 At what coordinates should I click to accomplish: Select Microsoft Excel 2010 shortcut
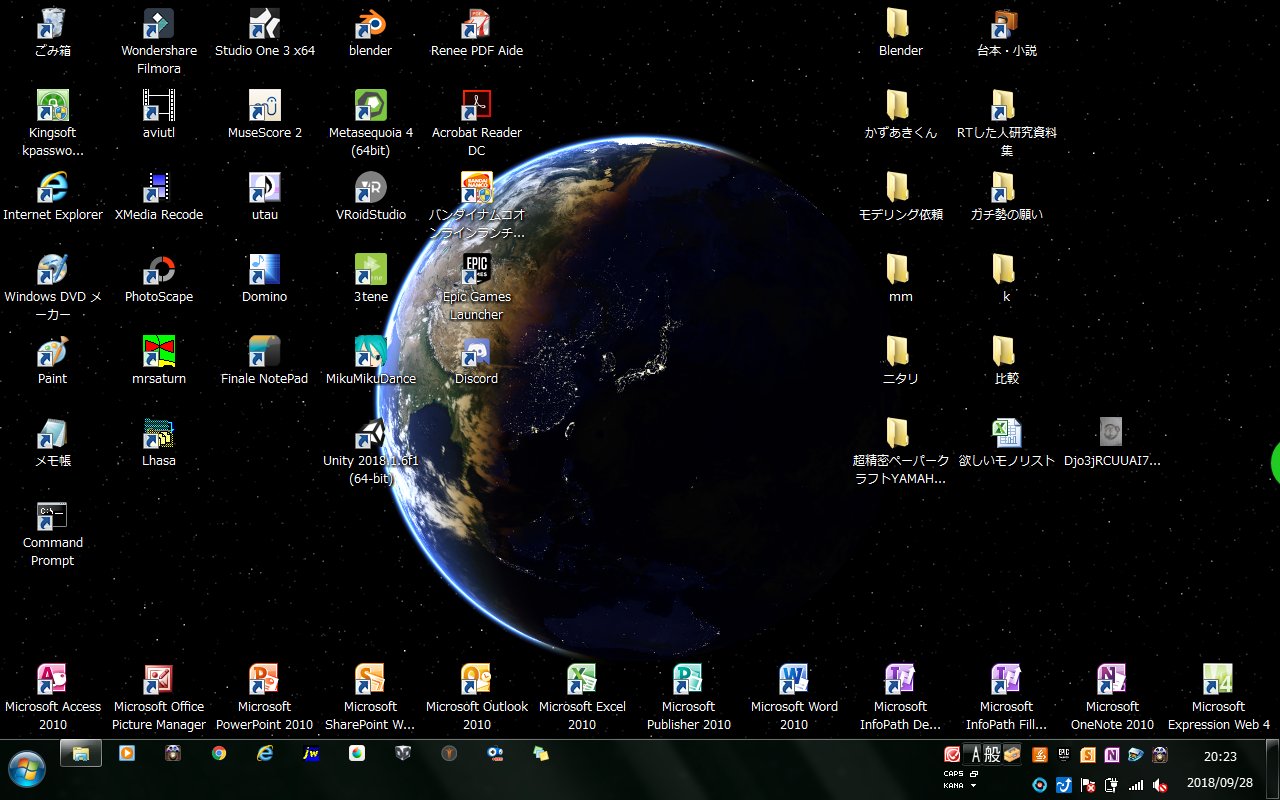tap(582, 697)
